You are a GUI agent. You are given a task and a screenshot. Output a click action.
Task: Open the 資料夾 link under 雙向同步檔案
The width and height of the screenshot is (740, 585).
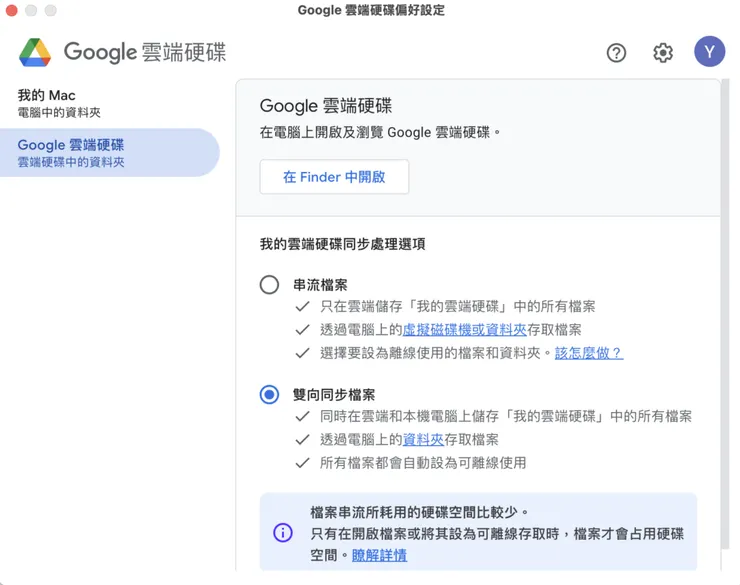[x=423, y=440]
